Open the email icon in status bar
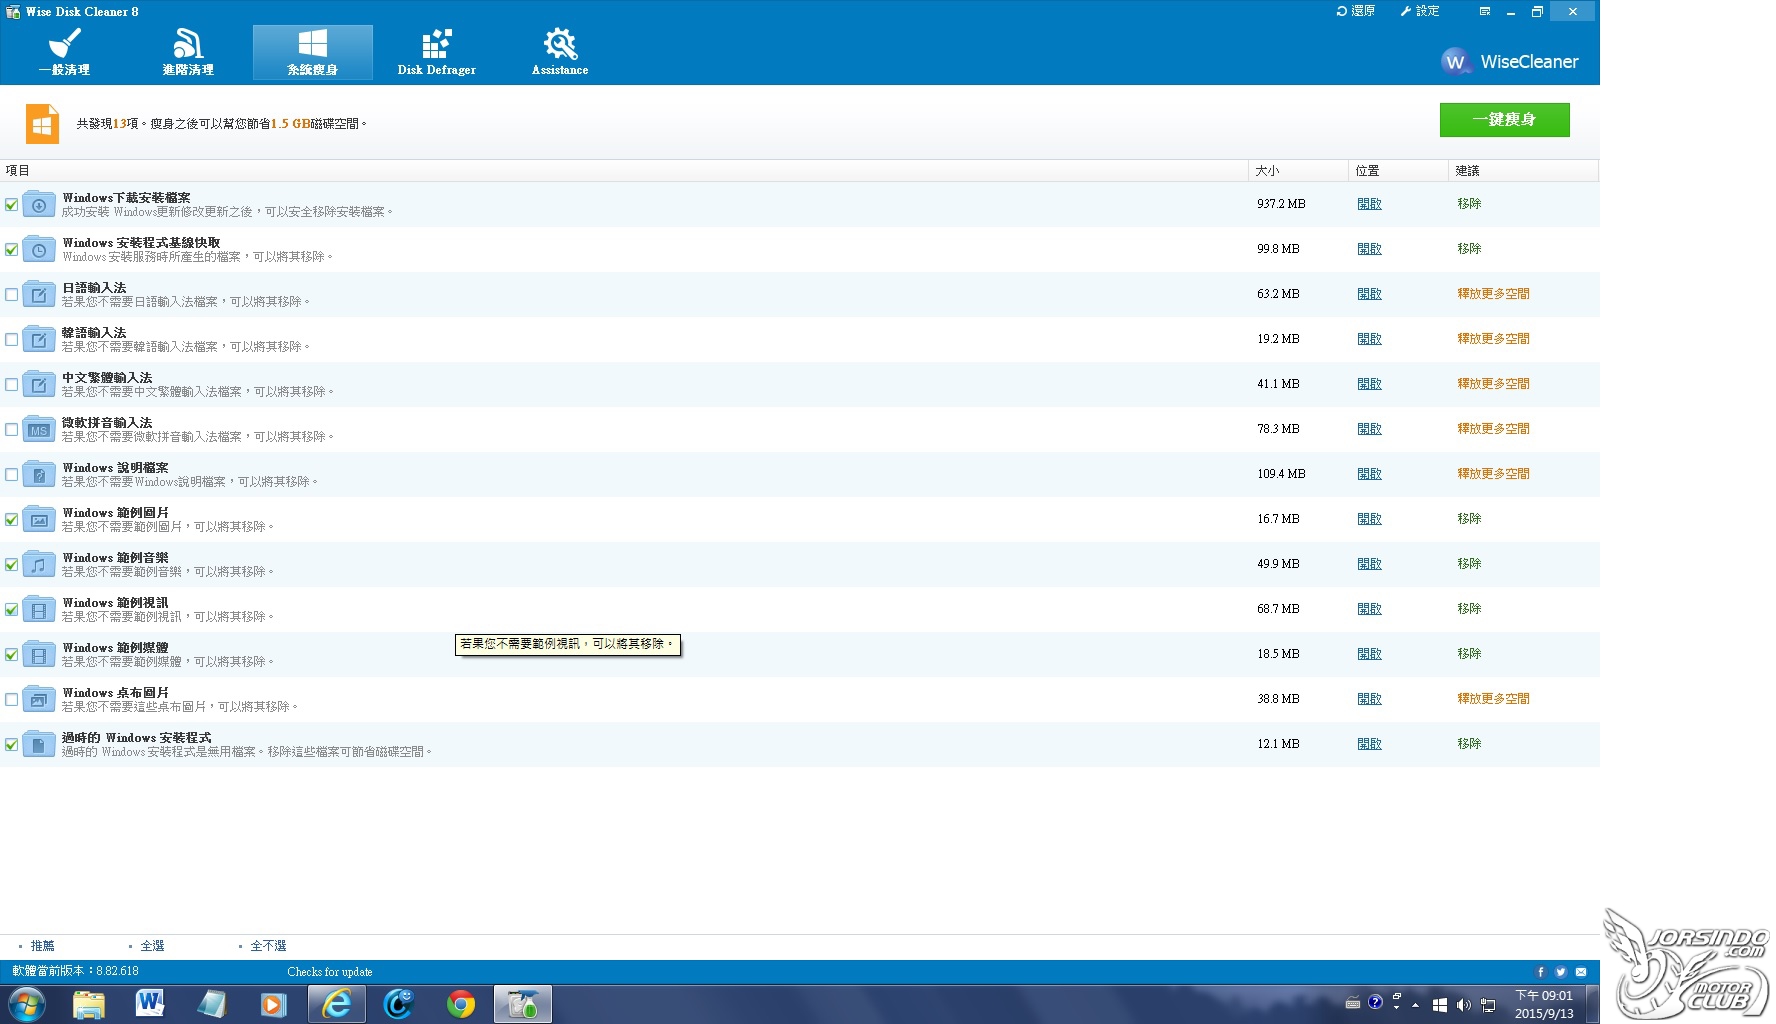 1581,972
